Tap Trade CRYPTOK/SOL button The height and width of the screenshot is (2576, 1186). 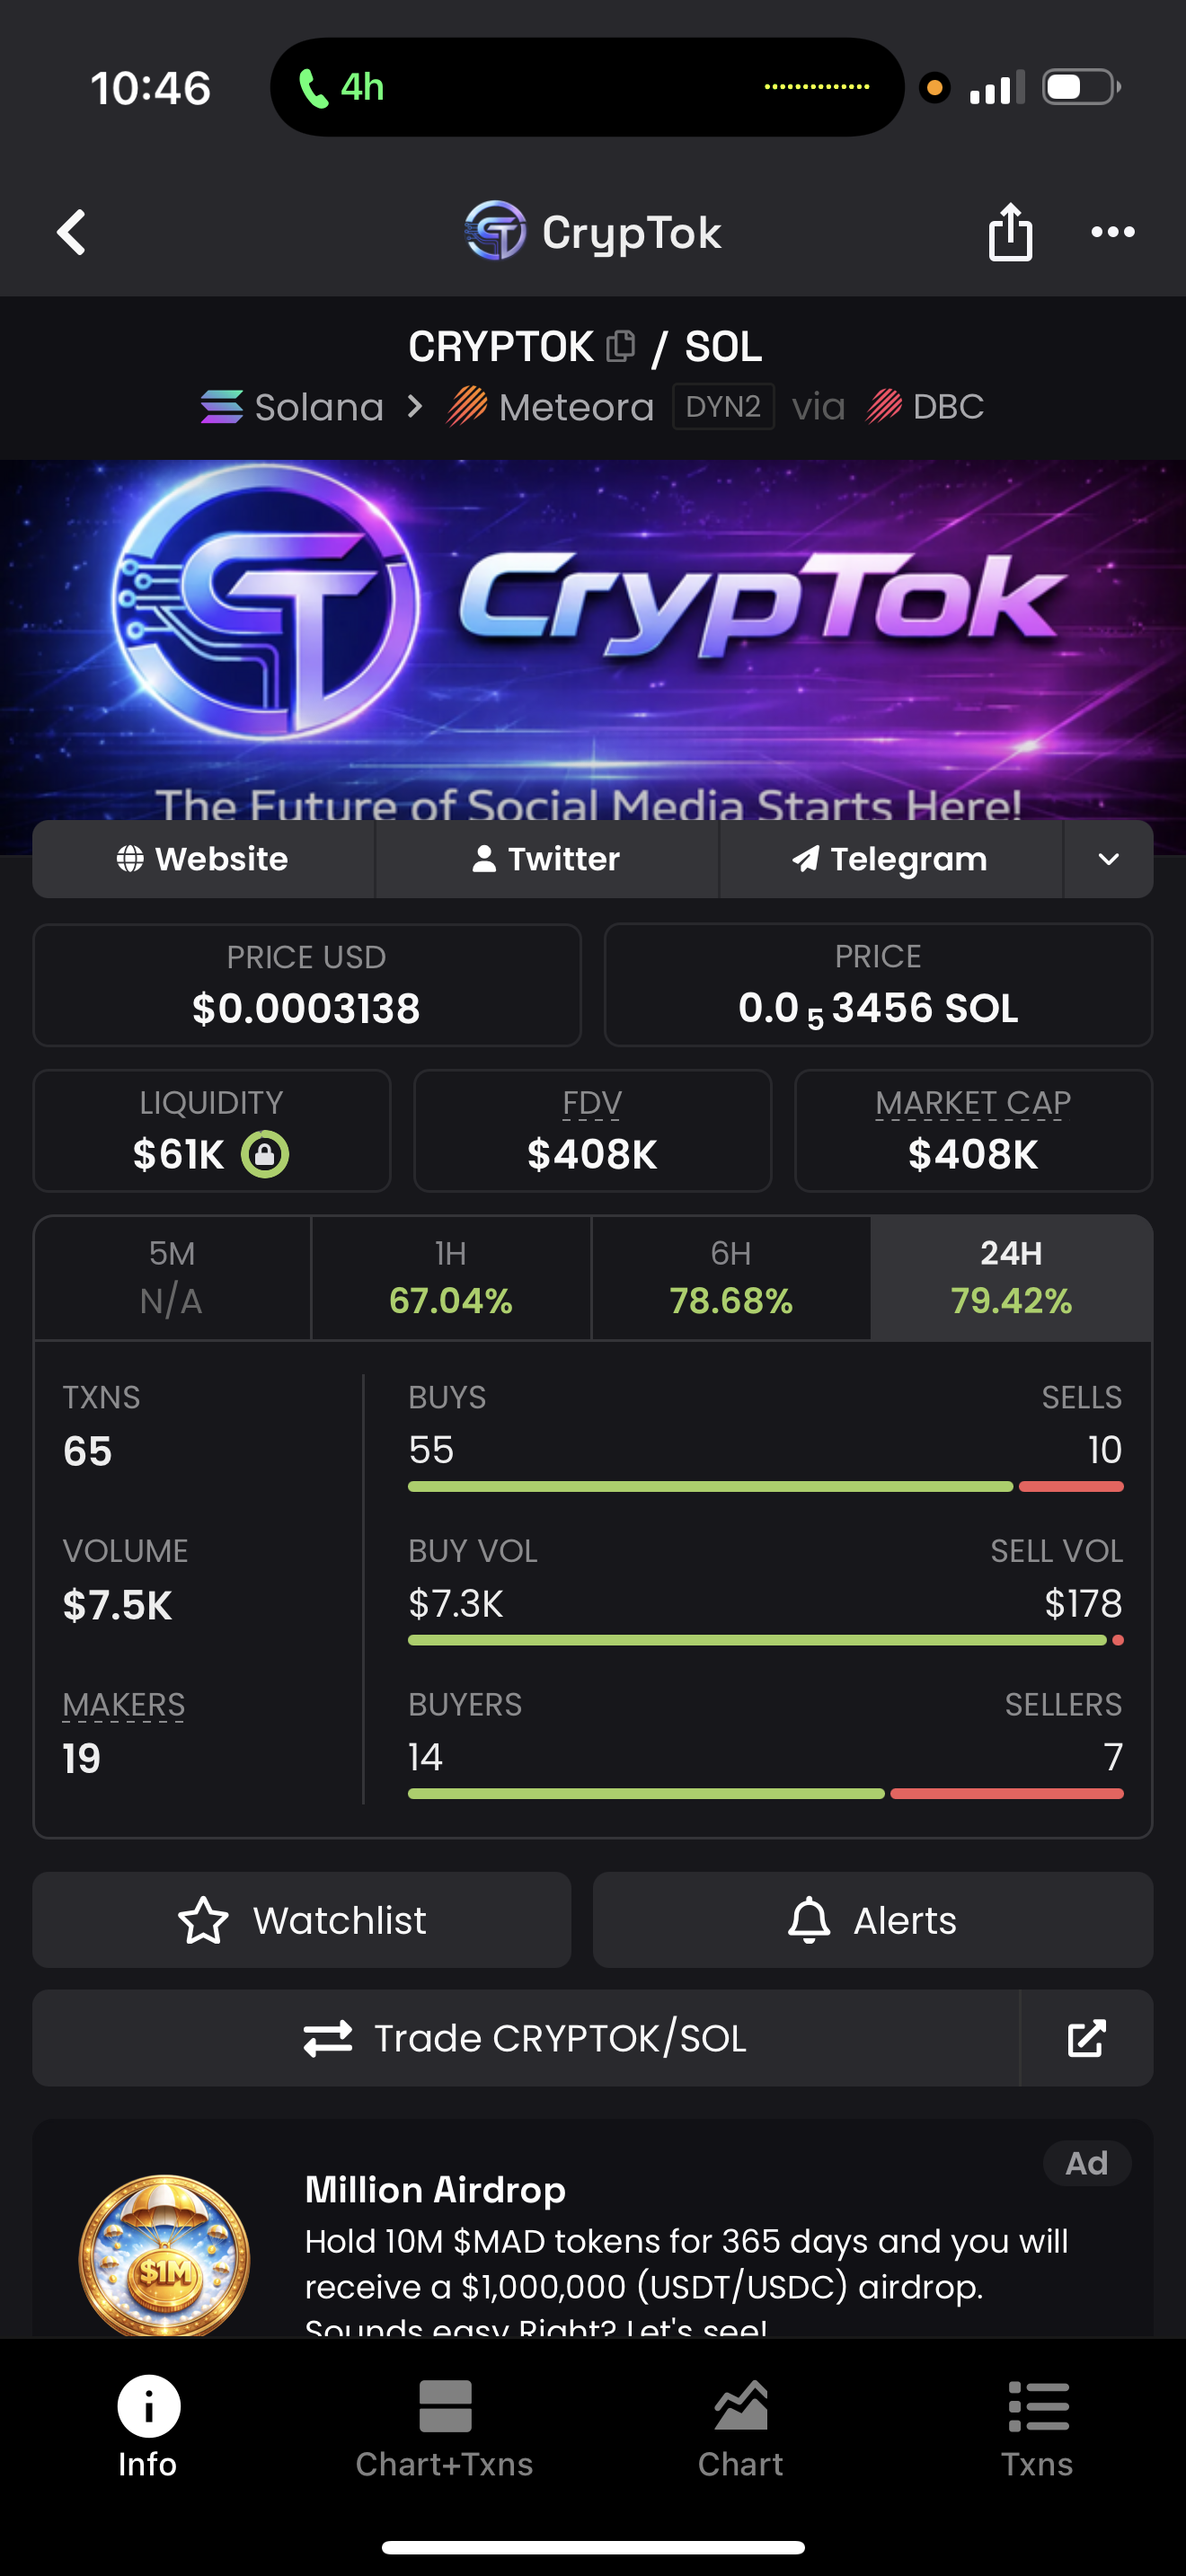pos(526,2038)
